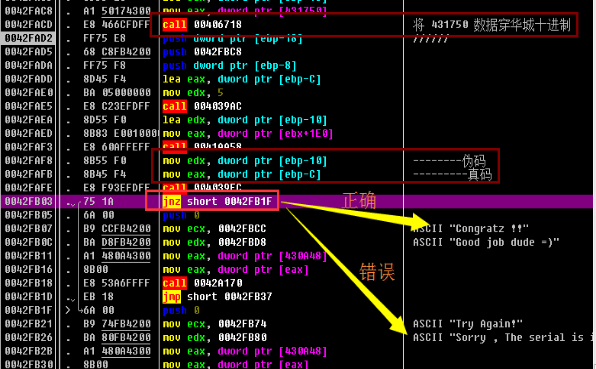Click mov eax, [eax] at address 0042FB16
The image size is (596, 369).
[x=236, y=269]
